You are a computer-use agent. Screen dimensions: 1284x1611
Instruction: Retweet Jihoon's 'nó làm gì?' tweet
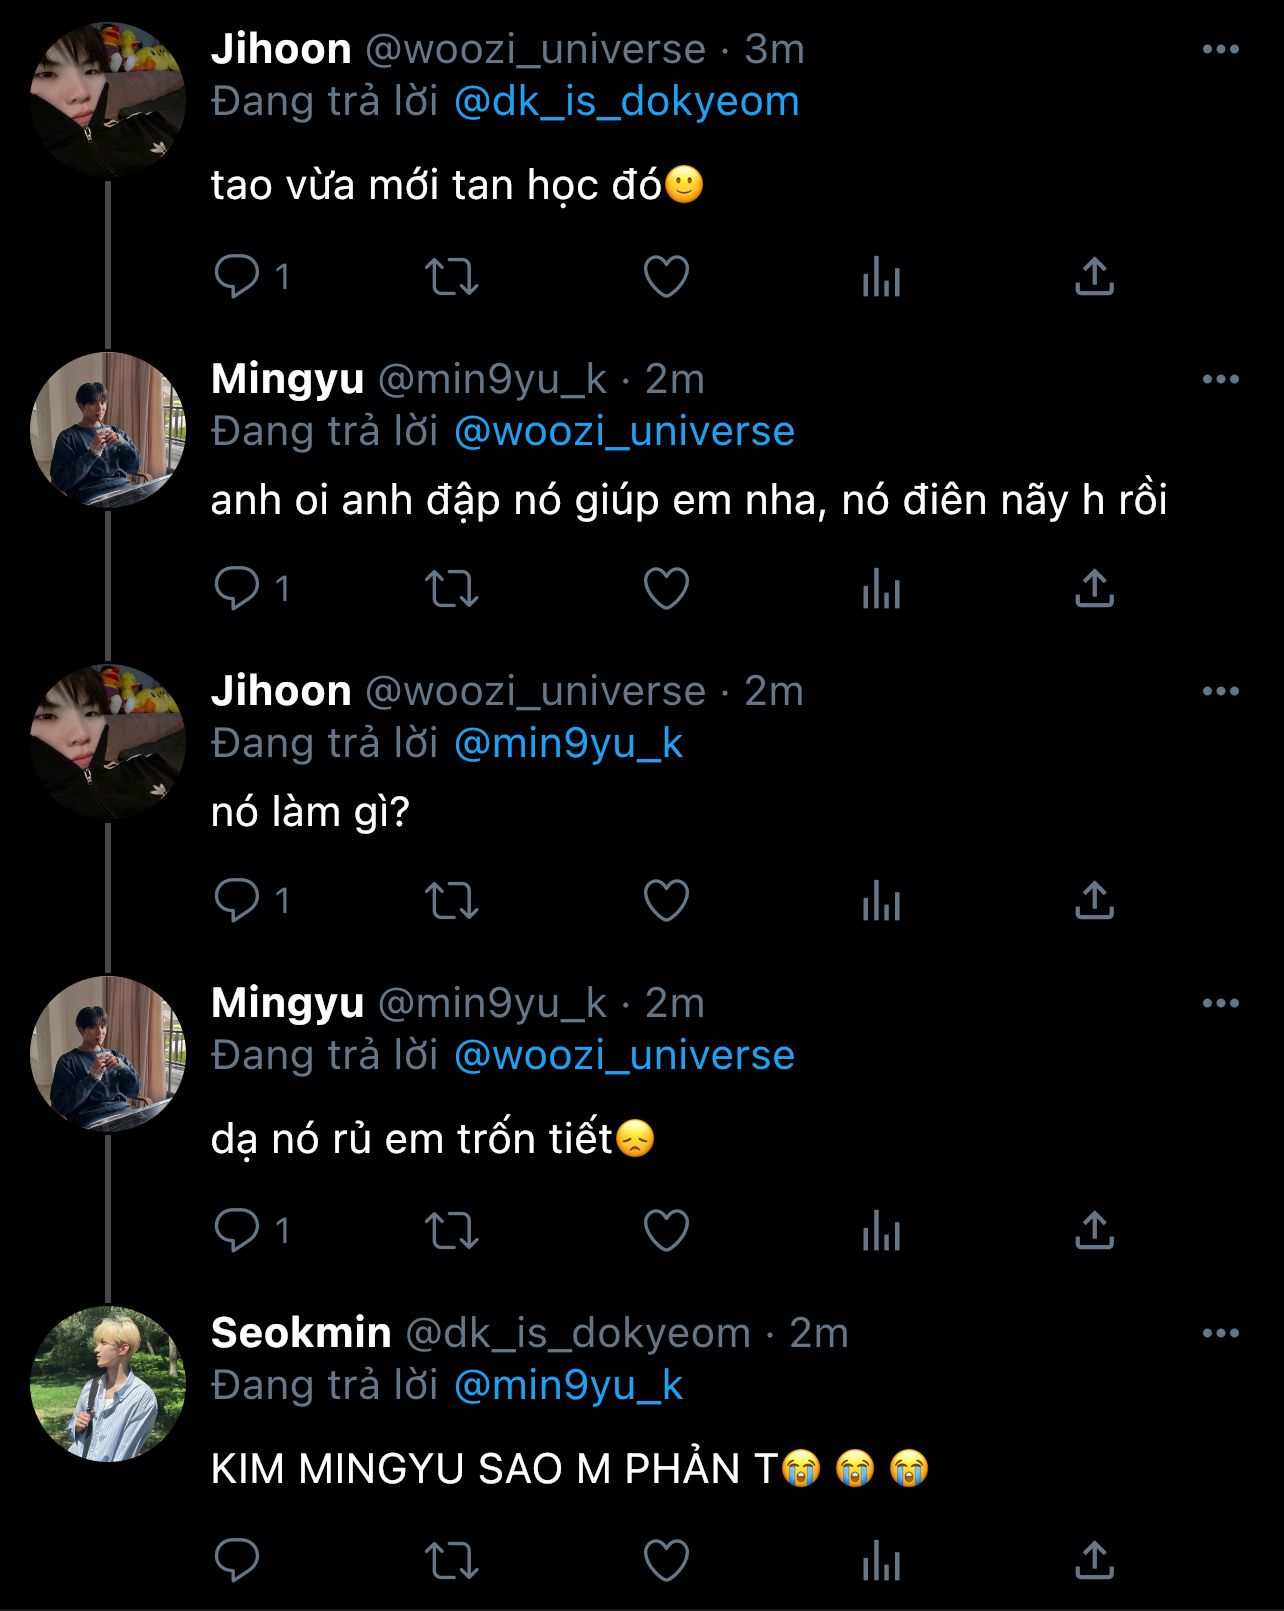click(x=452, y=901)
